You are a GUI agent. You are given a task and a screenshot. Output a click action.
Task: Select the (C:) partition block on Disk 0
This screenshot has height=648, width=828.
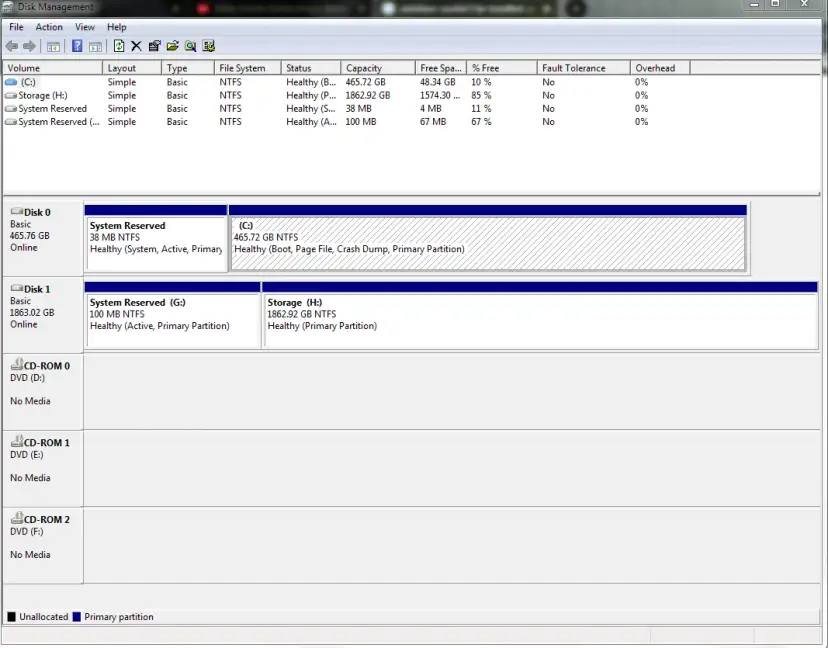click(x=487, y=243)
